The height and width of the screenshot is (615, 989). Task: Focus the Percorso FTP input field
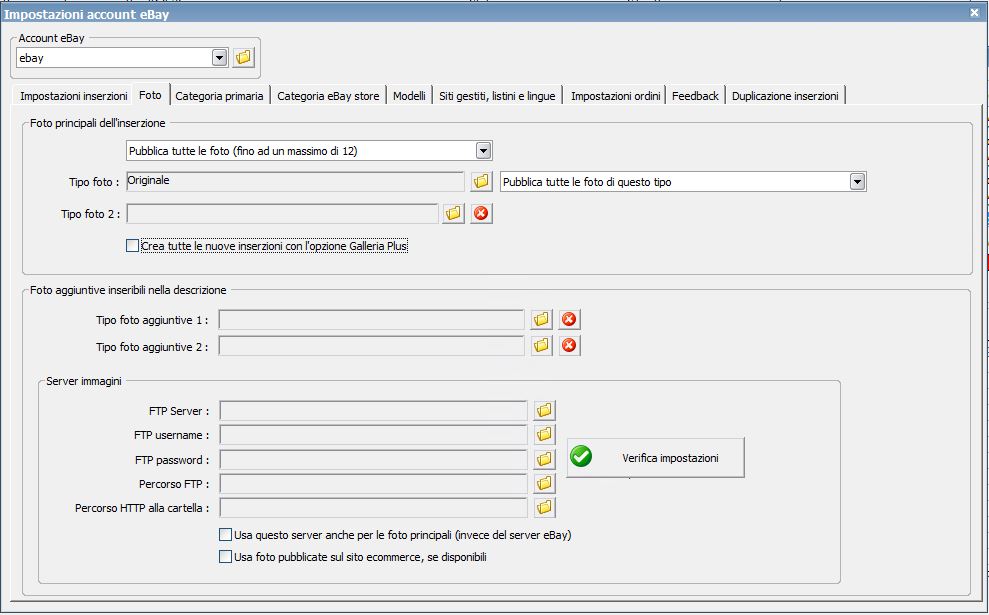pos(373,484)
